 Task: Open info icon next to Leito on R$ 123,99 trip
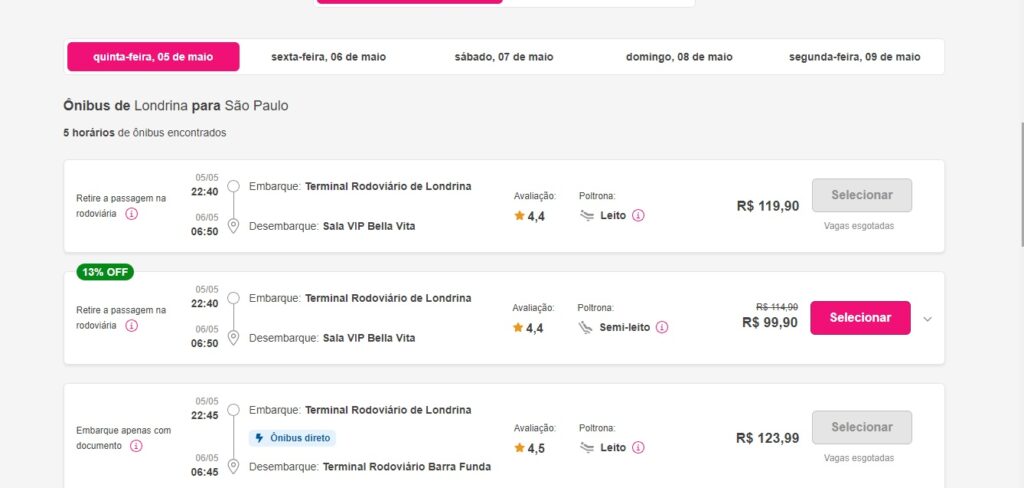point(638,447)
